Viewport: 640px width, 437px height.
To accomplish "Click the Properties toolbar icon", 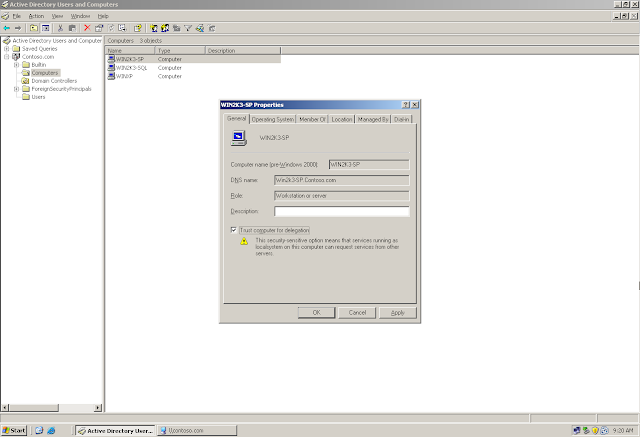I will click(99, 28).
